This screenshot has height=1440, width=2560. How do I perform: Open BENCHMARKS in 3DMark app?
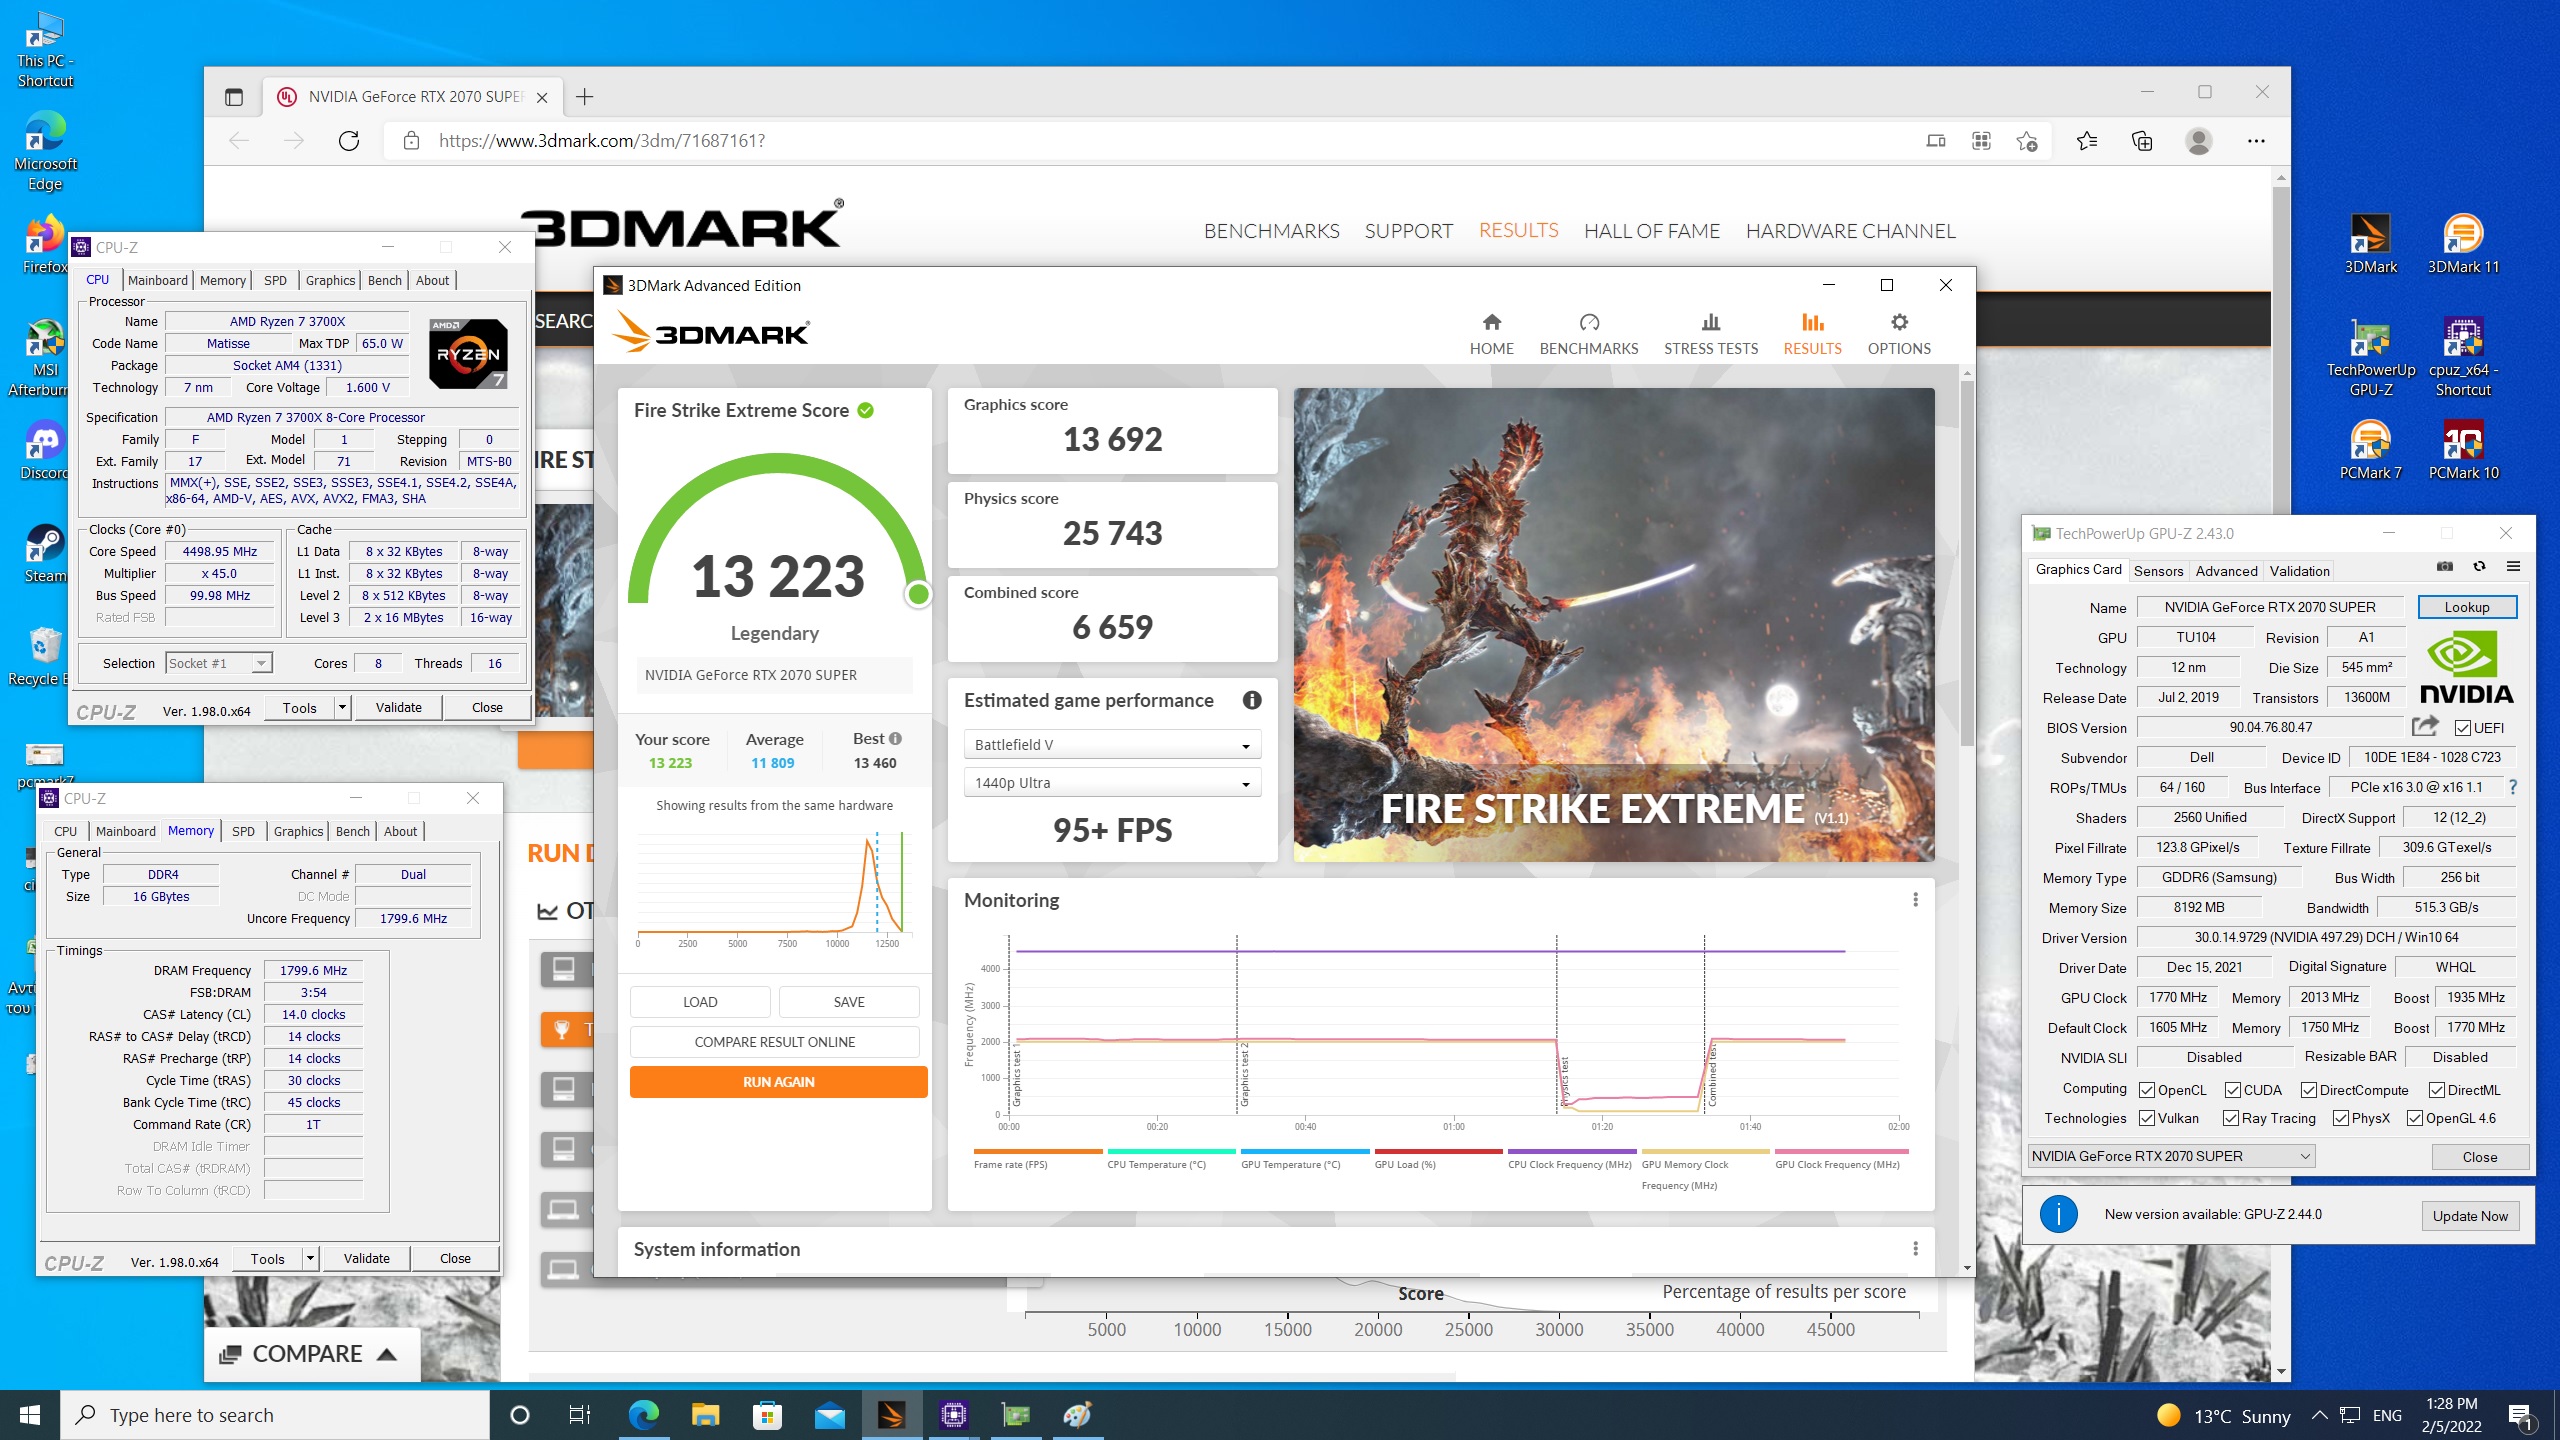(1588, 334)
